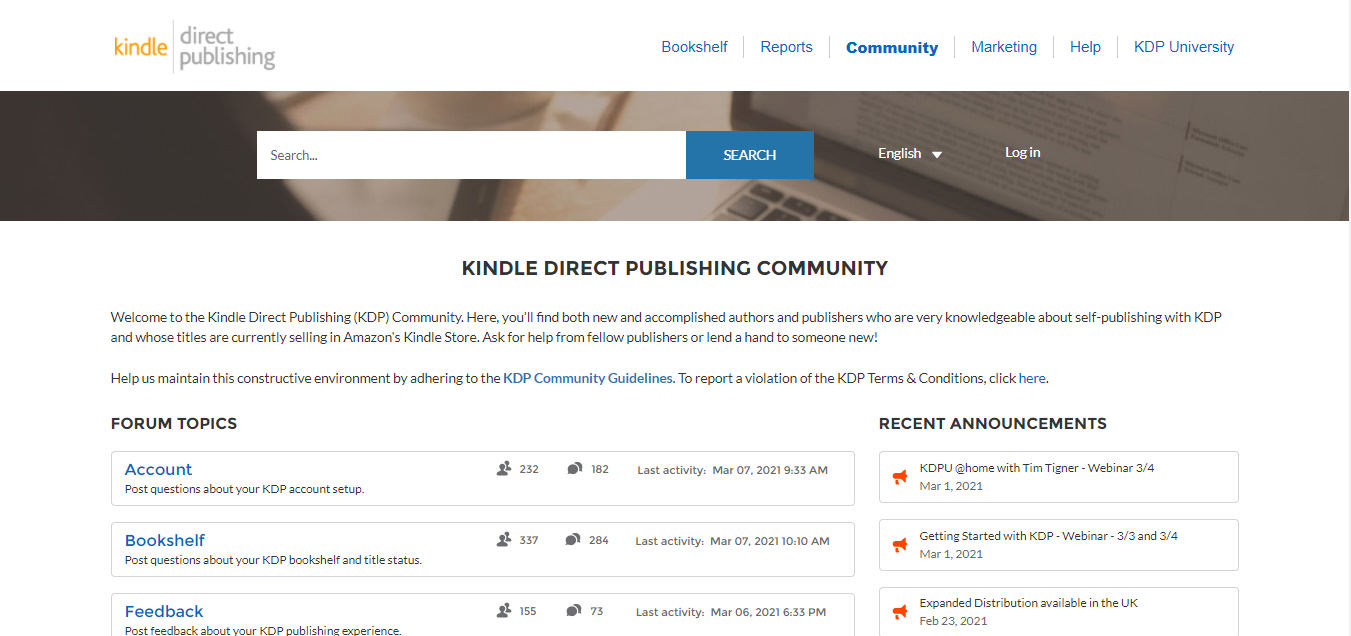Open the KDP University menu item

point(1184,47)
